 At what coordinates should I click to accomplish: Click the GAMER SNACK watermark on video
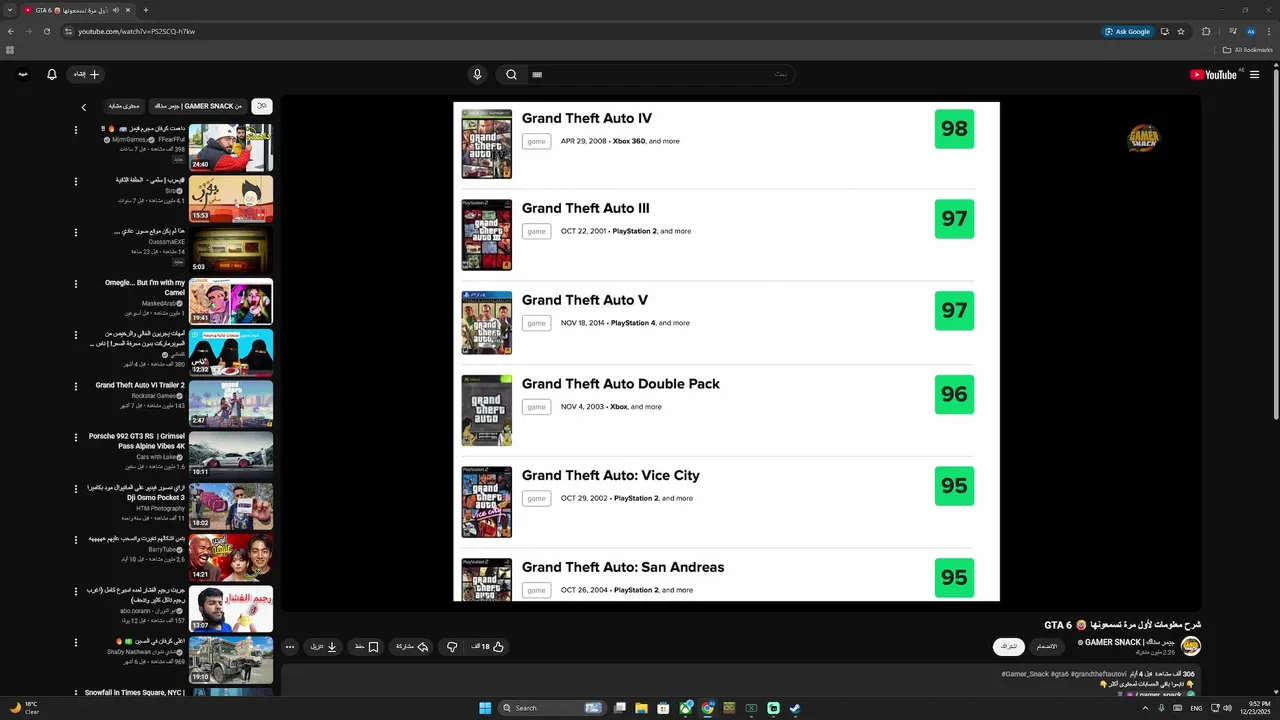(x=1143, y=139)
